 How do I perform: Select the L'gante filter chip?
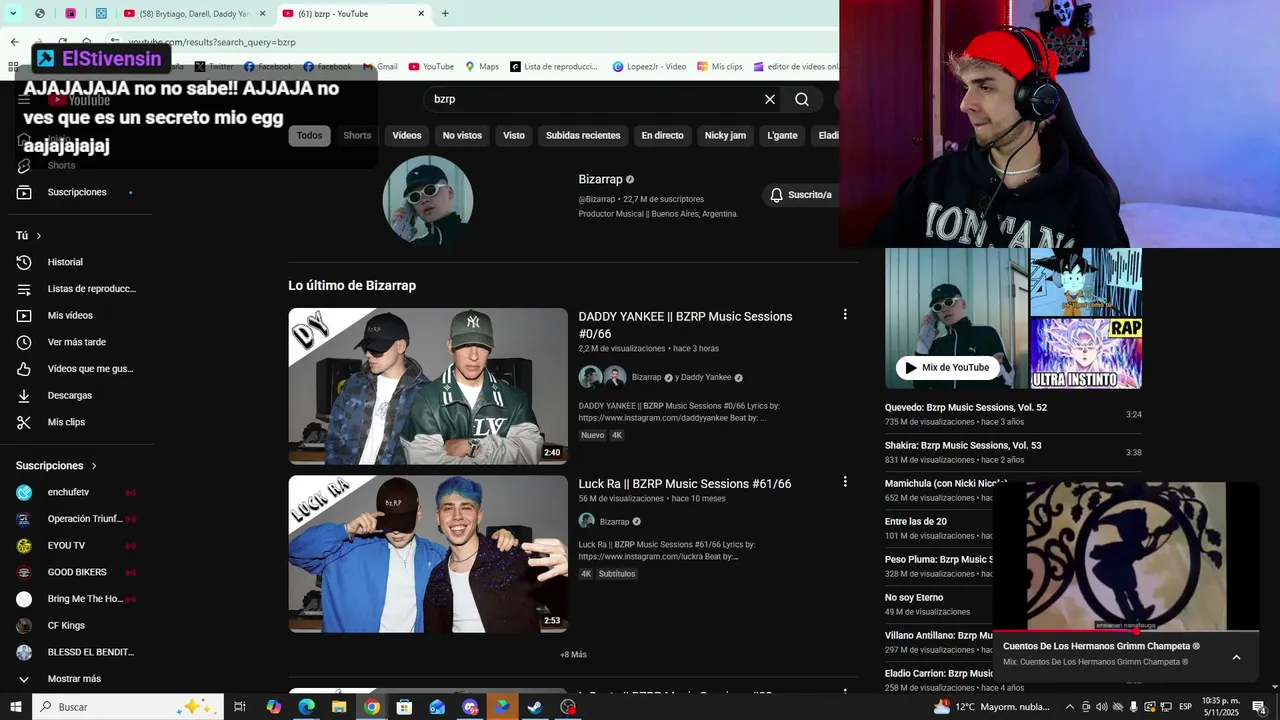coord(782,135)
